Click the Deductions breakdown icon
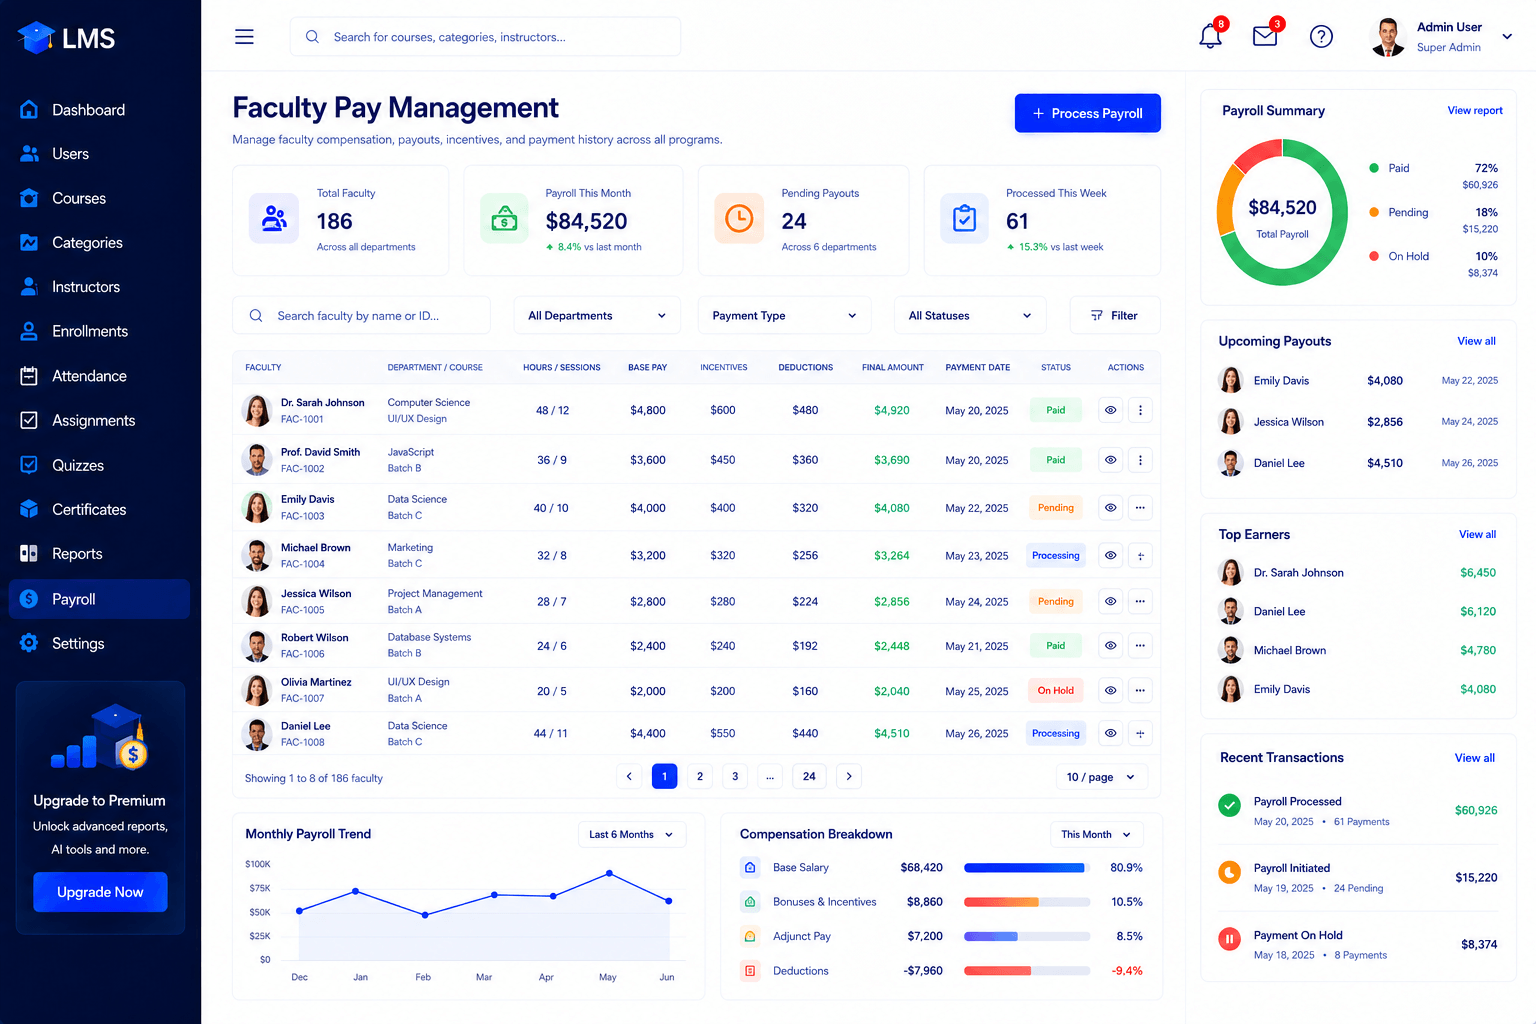This screenshot has height=1024, width=1536. (750, 971)
